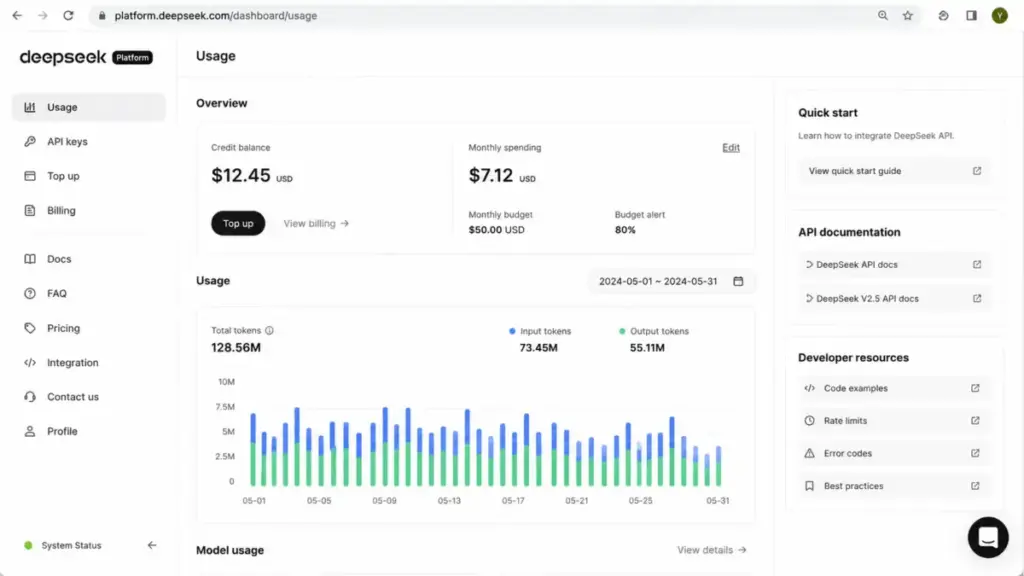The height and width of the screenshot is (576, 1024).
Task: Click the $12.45 credit balance value
Action: click(240, 175)
